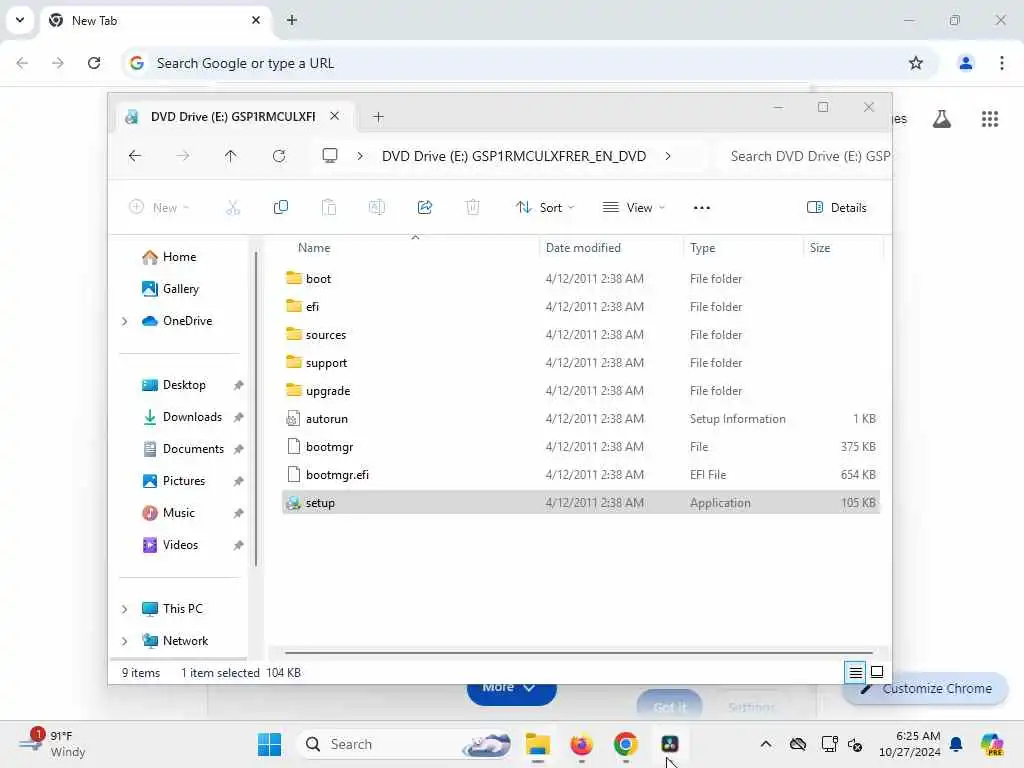Open the View dropdown
The width and height of the screenshot is (1024, 768).
pyautogui.click(x=633, y=208)
